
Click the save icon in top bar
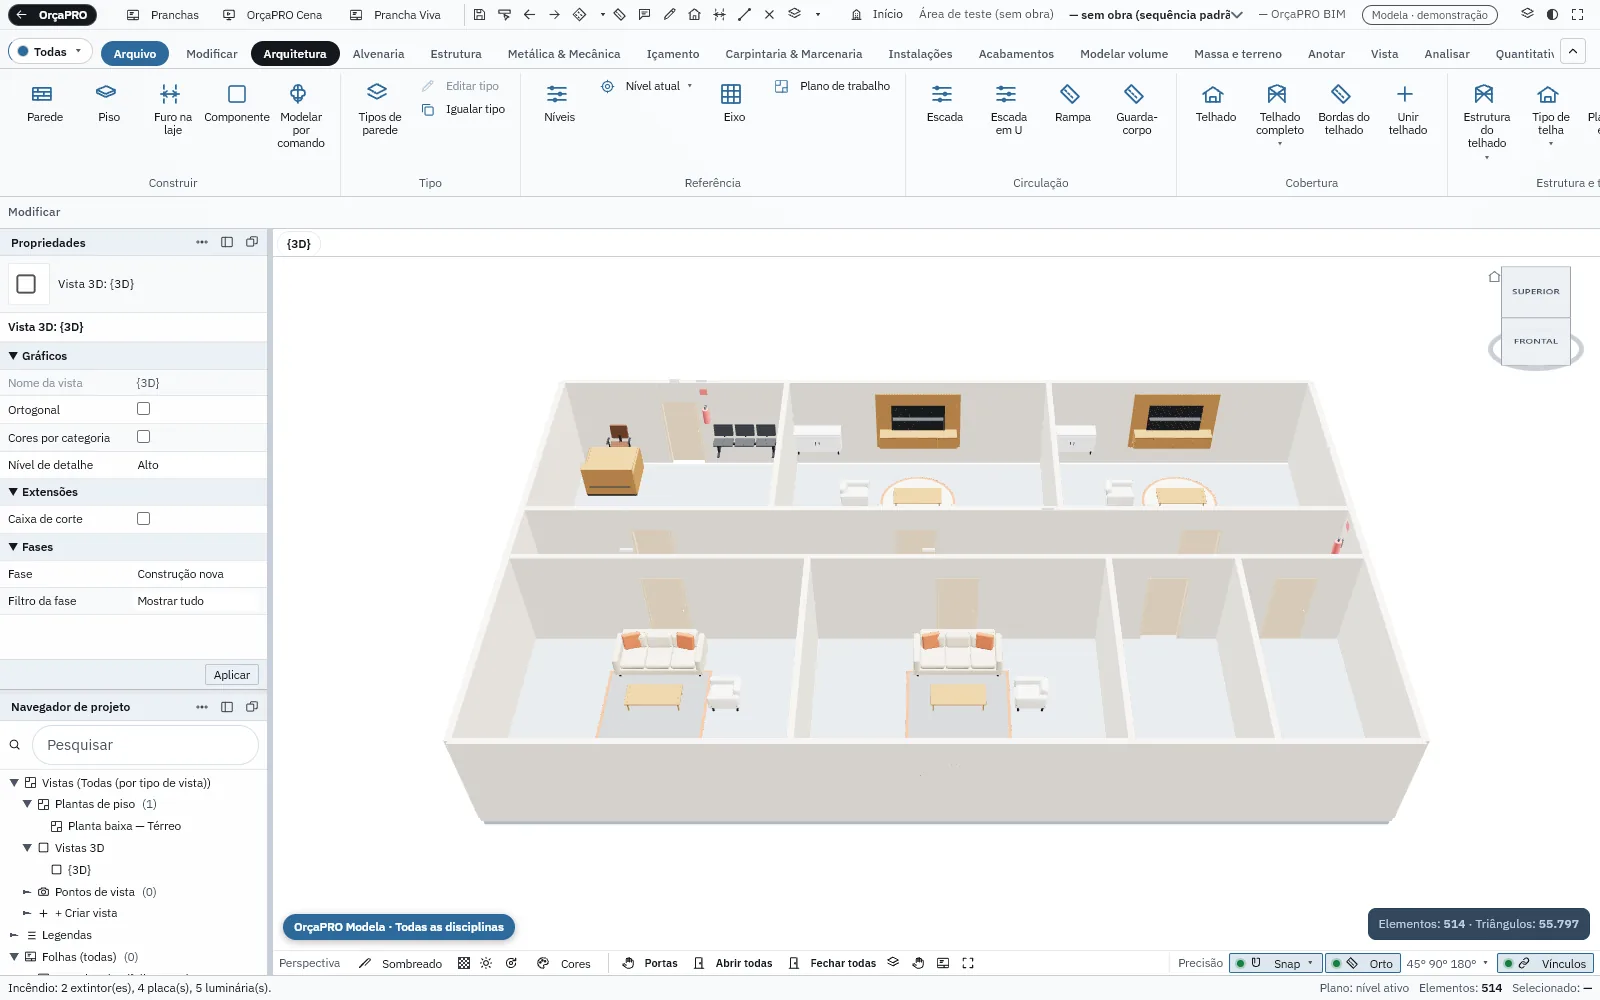pyautogui.click(x=479, y=15)
